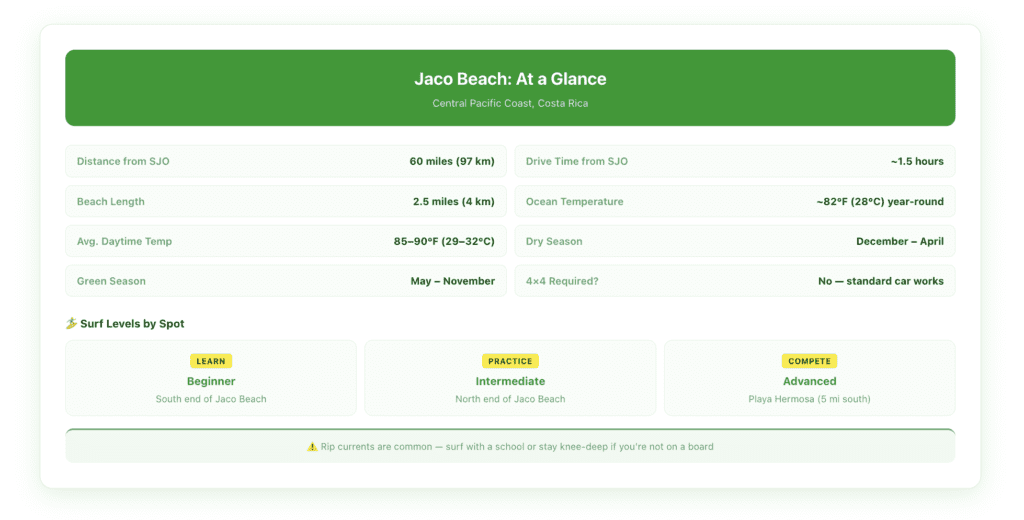Select the 'Intermediate' surf level heading
Screen dimensions: 1024x520
pyautogui.click(x=510, y=381)
